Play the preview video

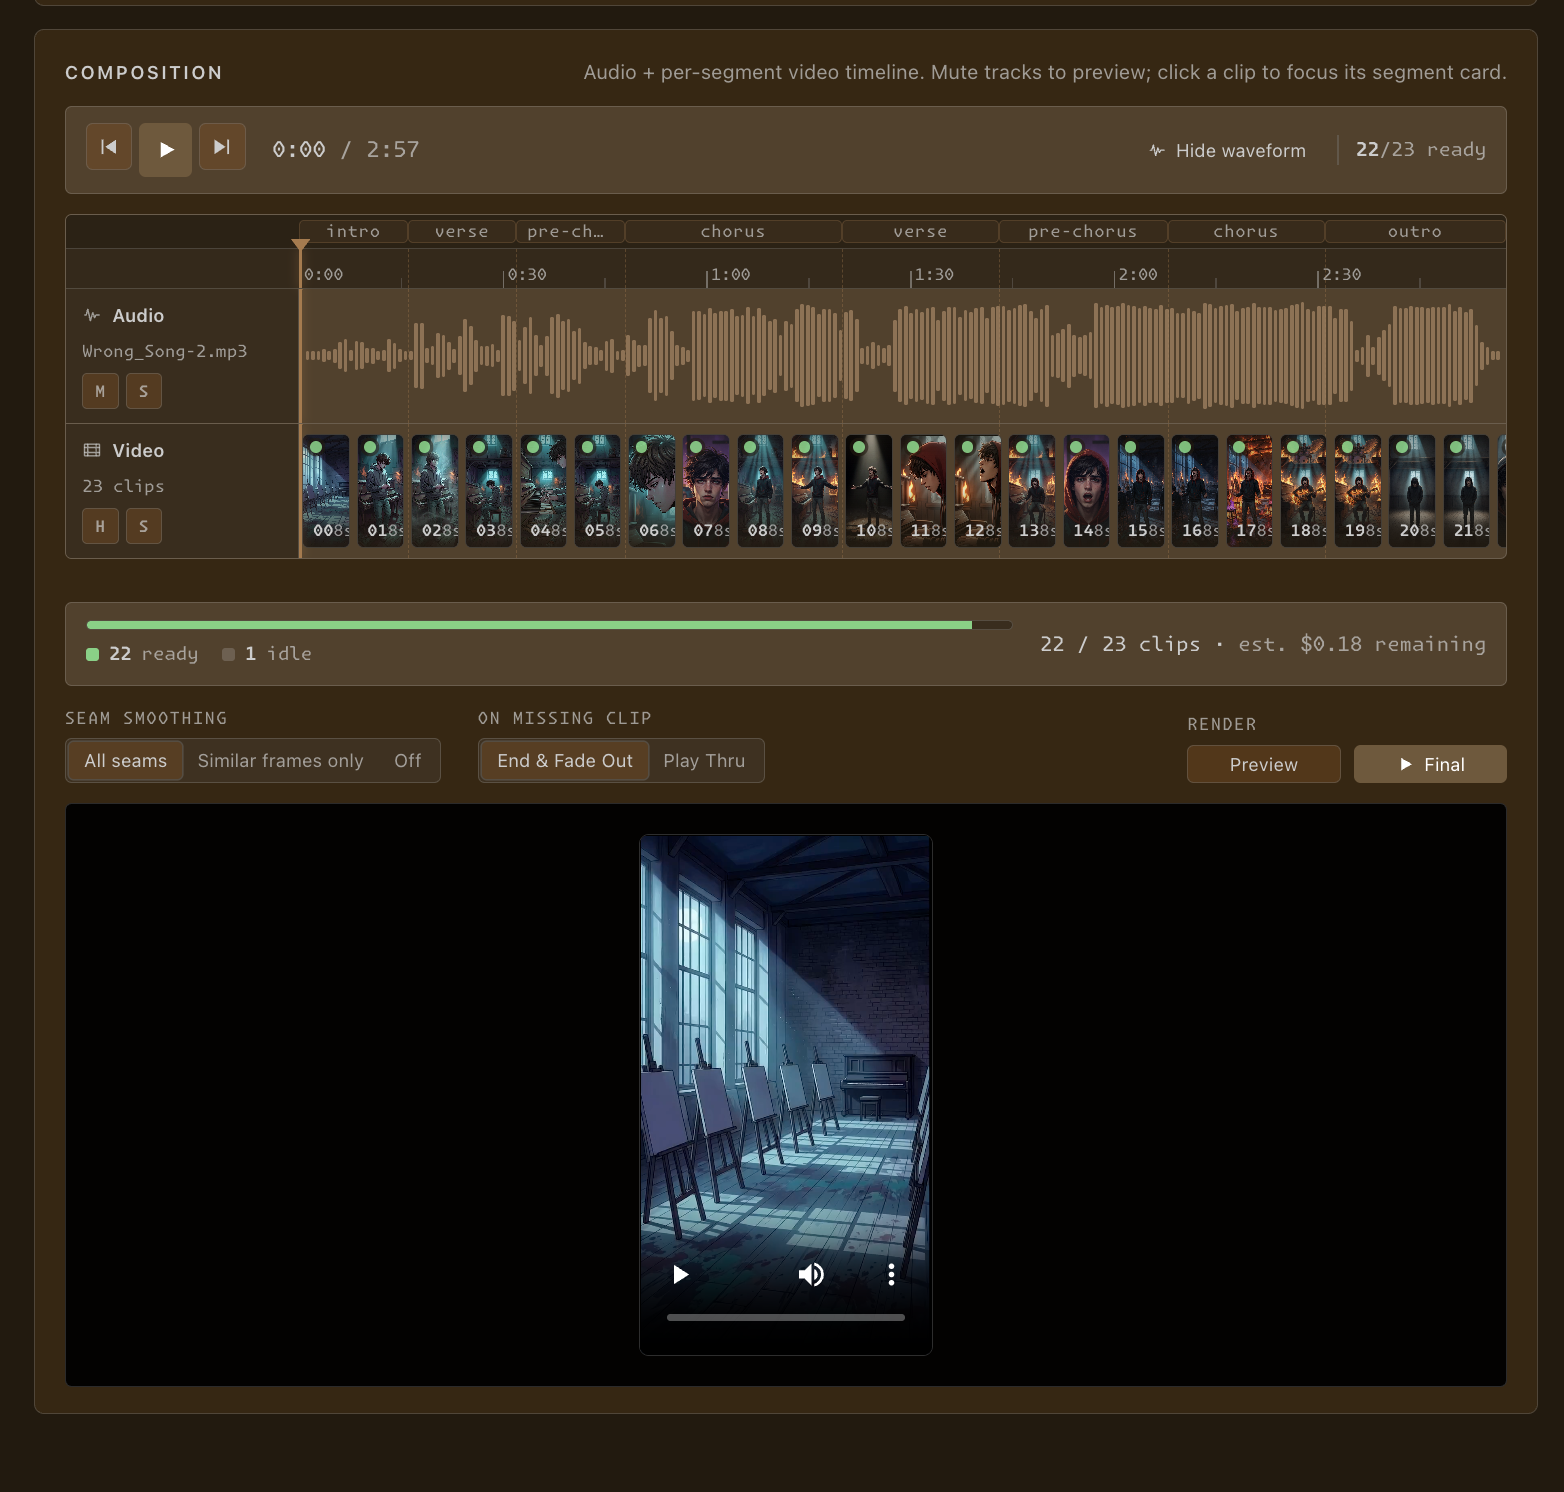(681, 1274)
